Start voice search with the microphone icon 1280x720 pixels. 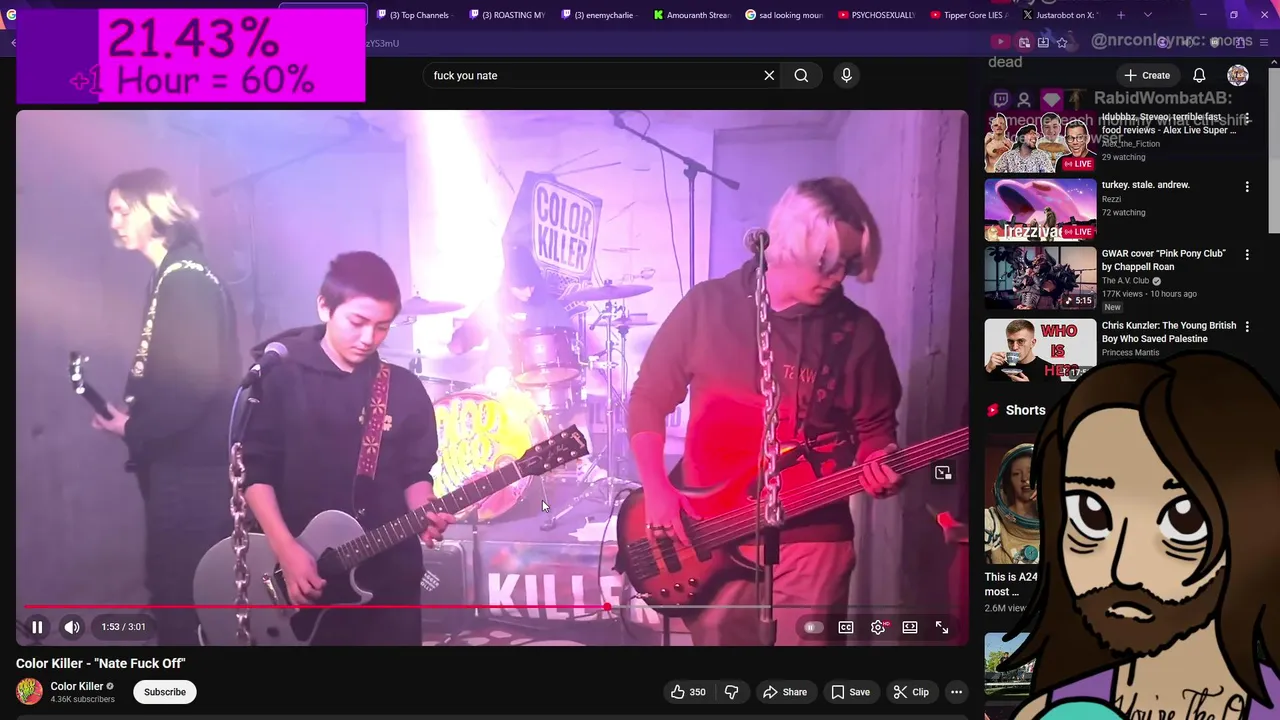846,75
